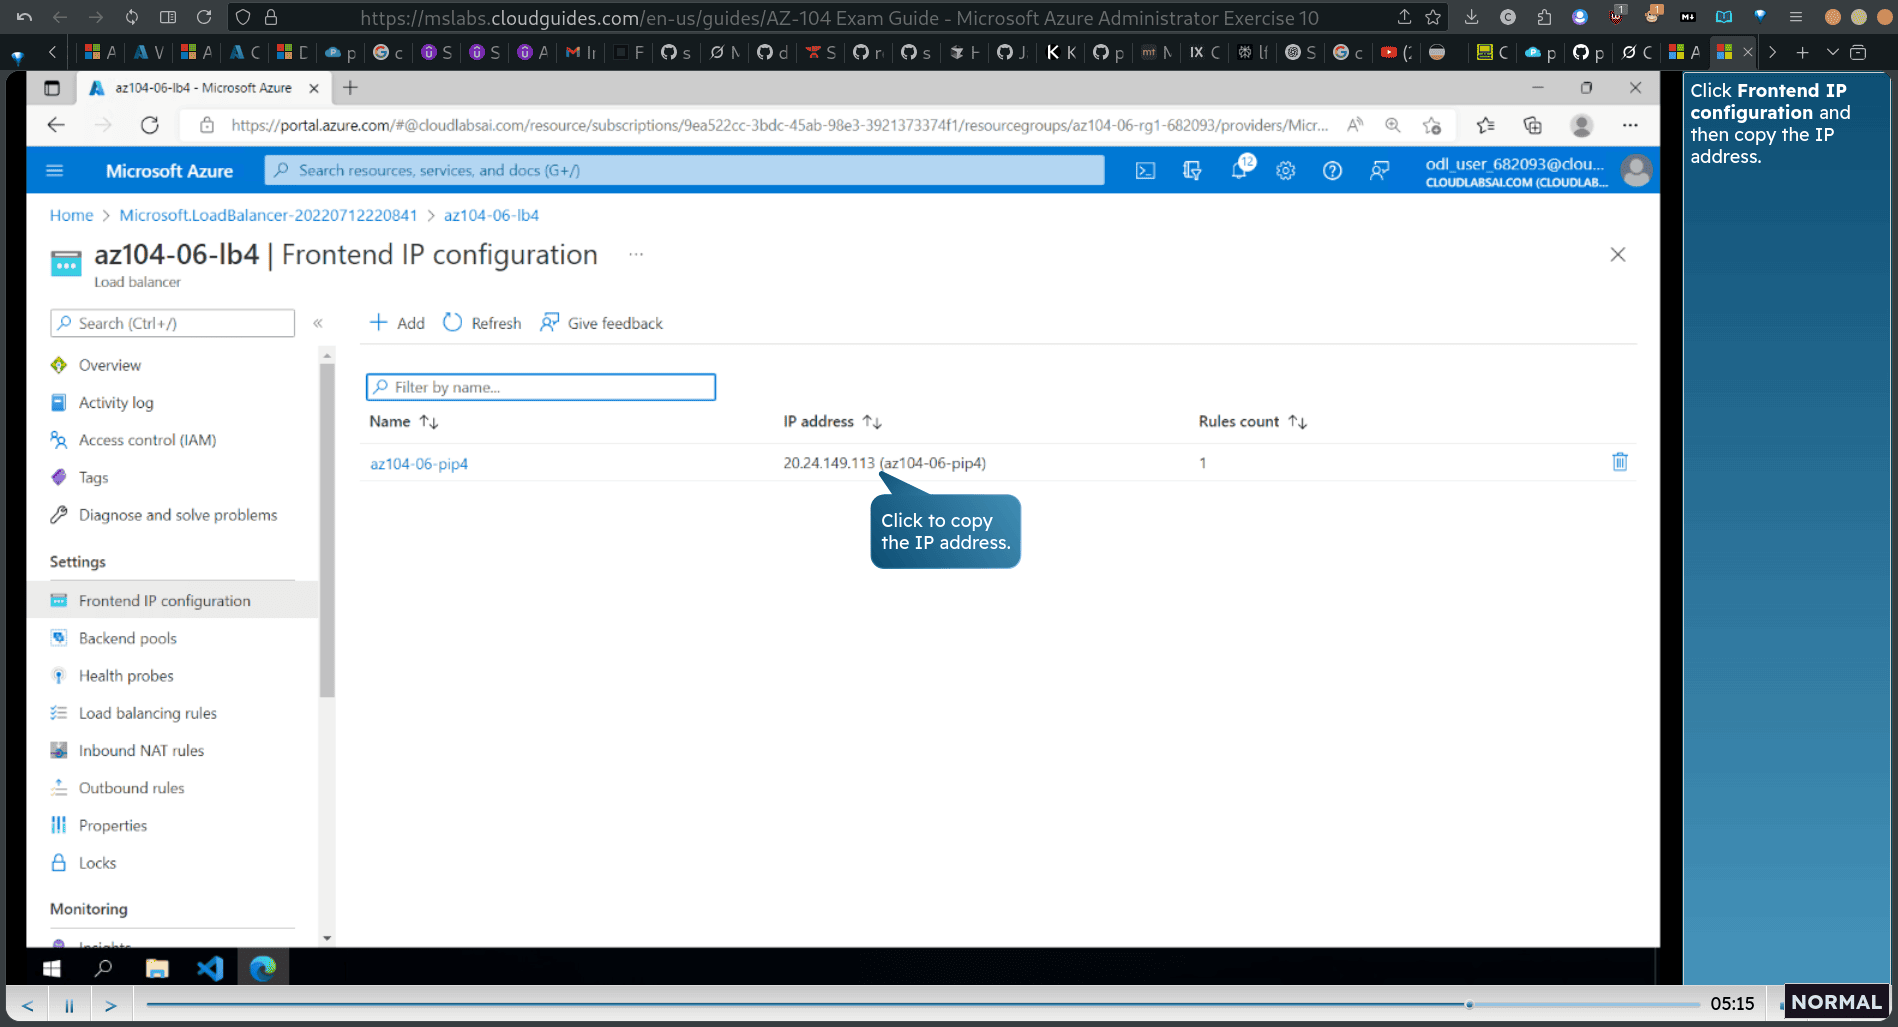Viewport: 1898px width, 1027px height.
Task: Pause the guide playback
Action: pyautogui.click(x=69, y=1005)
